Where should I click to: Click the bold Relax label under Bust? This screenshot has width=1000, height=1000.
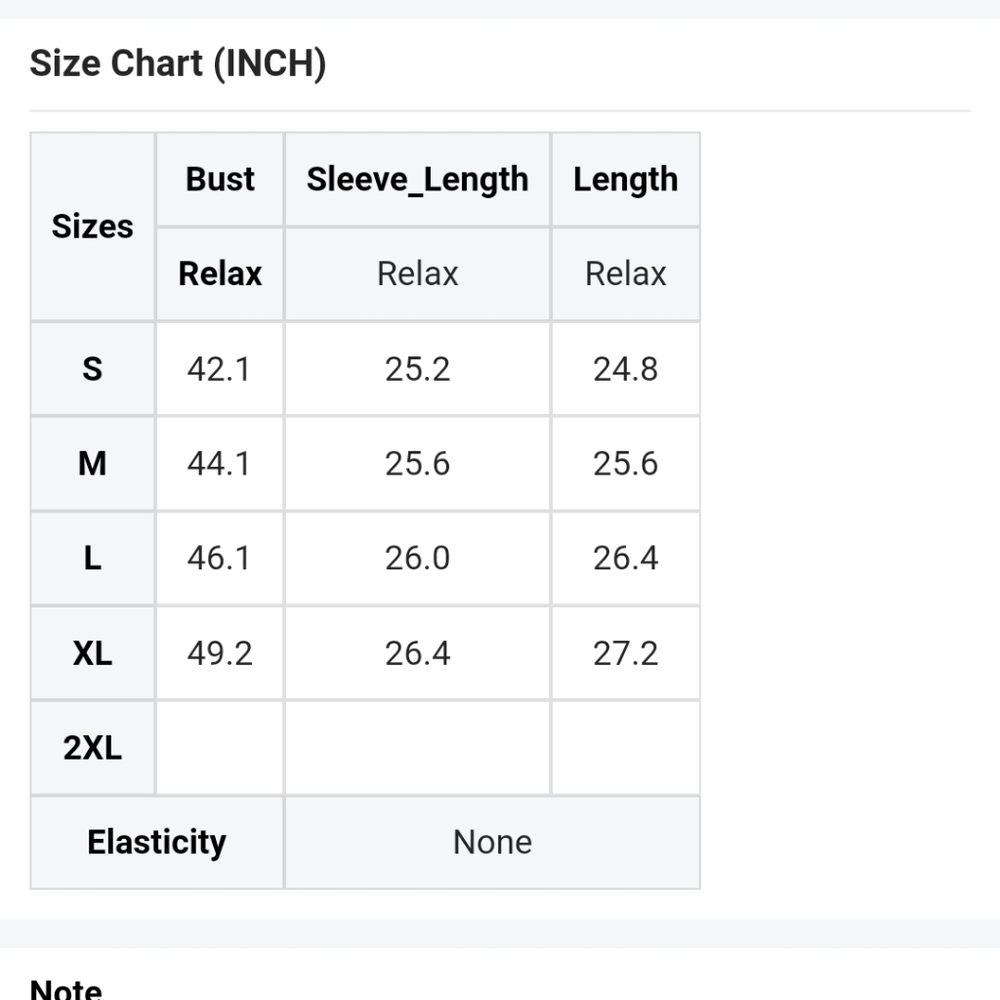click(x=220, y=274)
